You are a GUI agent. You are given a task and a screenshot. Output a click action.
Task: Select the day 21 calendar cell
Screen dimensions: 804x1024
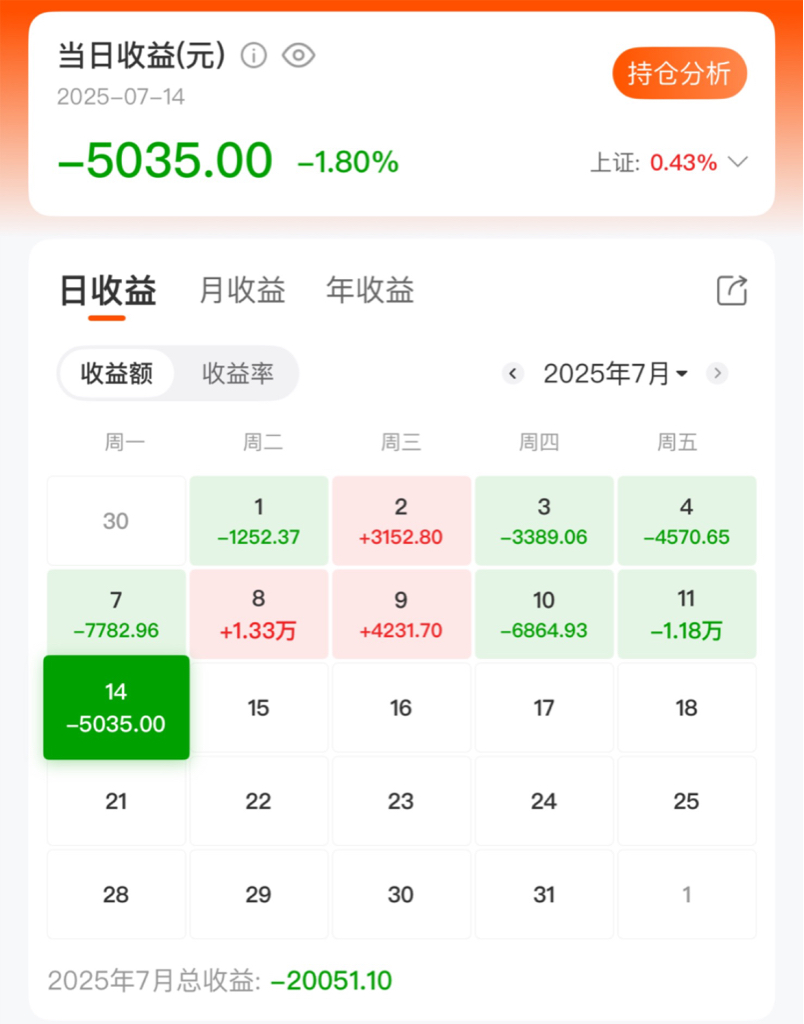pyautogui.click(x=116, y=801)
